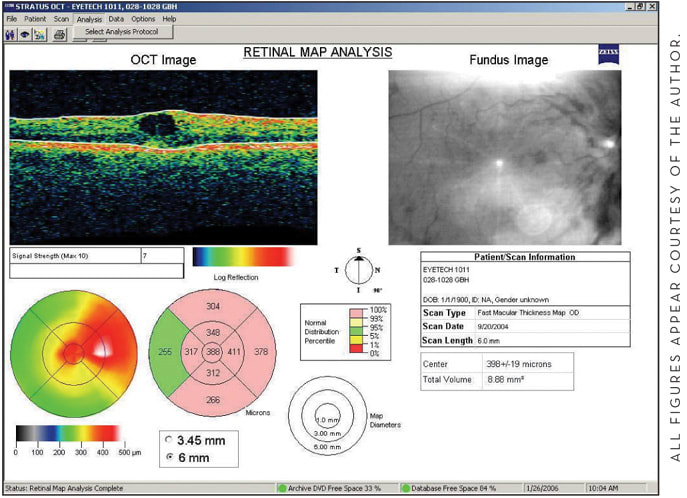Click the outer nasal sector value 378

261,351
